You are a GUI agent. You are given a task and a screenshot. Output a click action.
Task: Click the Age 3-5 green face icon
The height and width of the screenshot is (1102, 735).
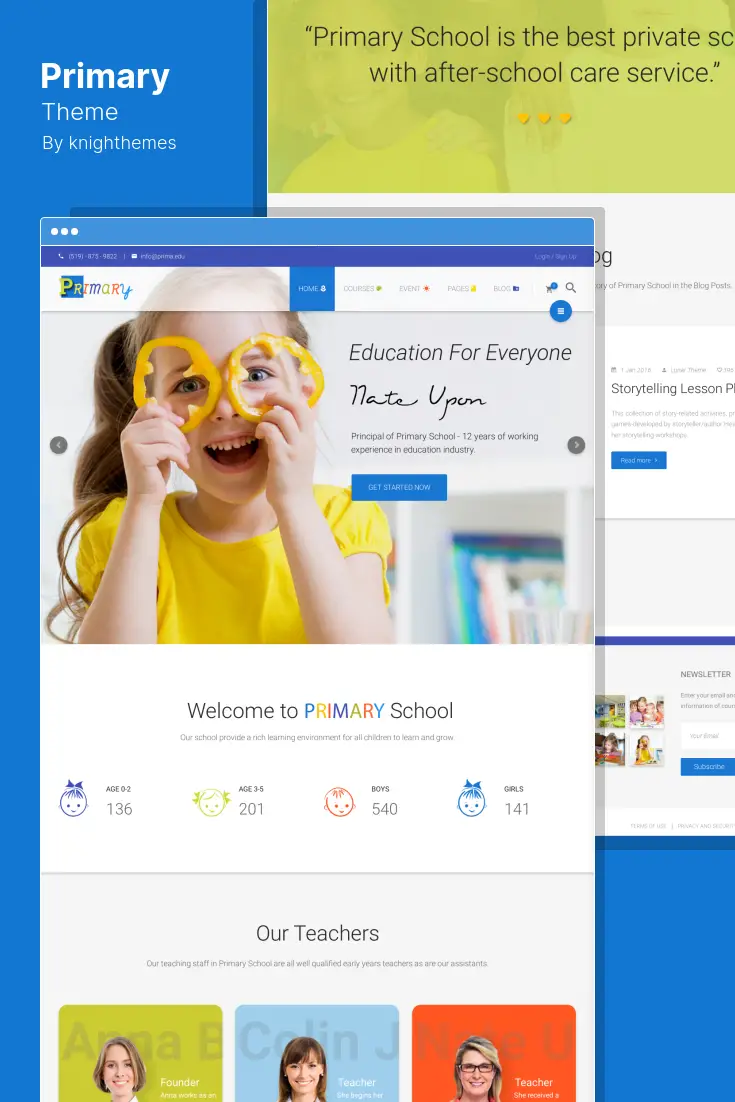point(211,801)
